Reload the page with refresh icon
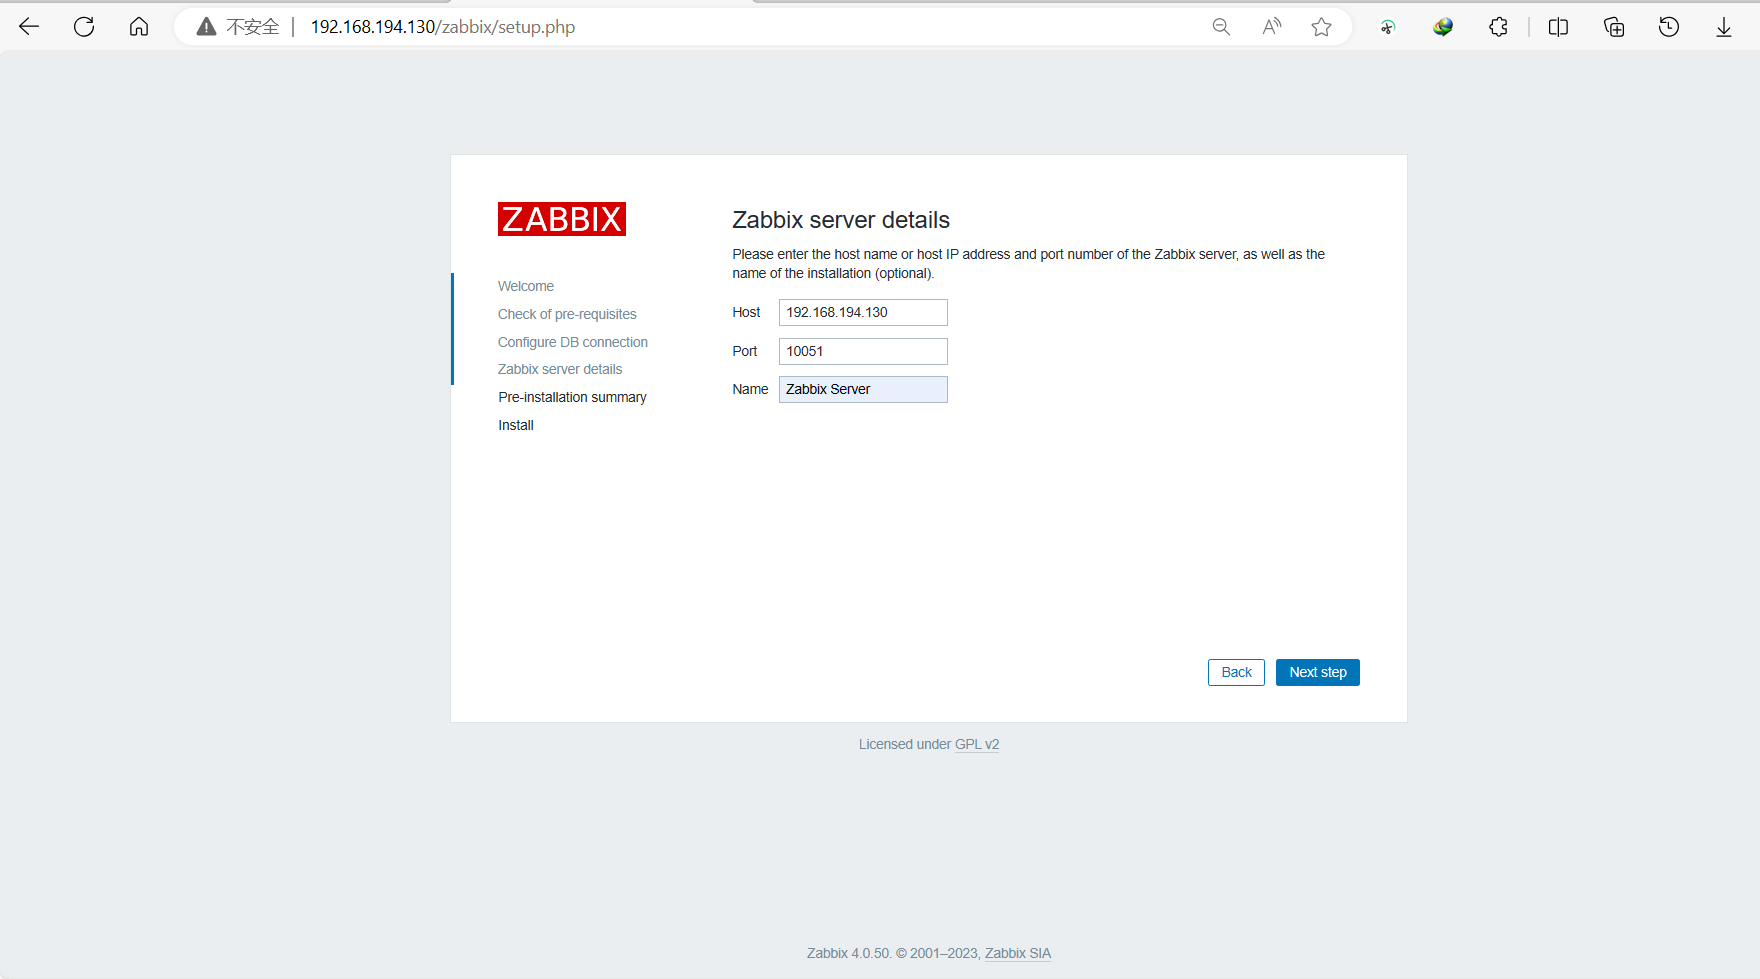1760x979 pixels. 84,27
